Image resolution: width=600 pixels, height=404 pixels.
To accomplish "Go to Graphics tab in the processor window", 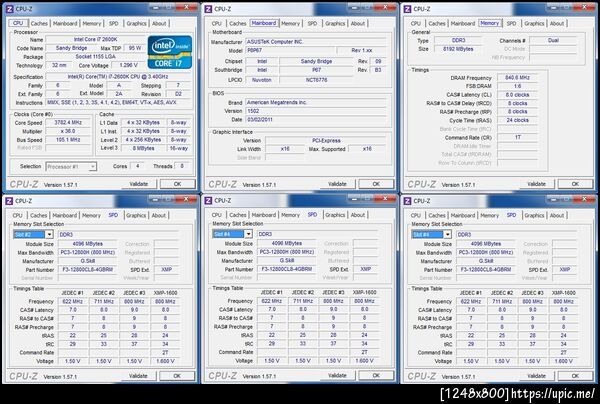I will tap(136, 23).
